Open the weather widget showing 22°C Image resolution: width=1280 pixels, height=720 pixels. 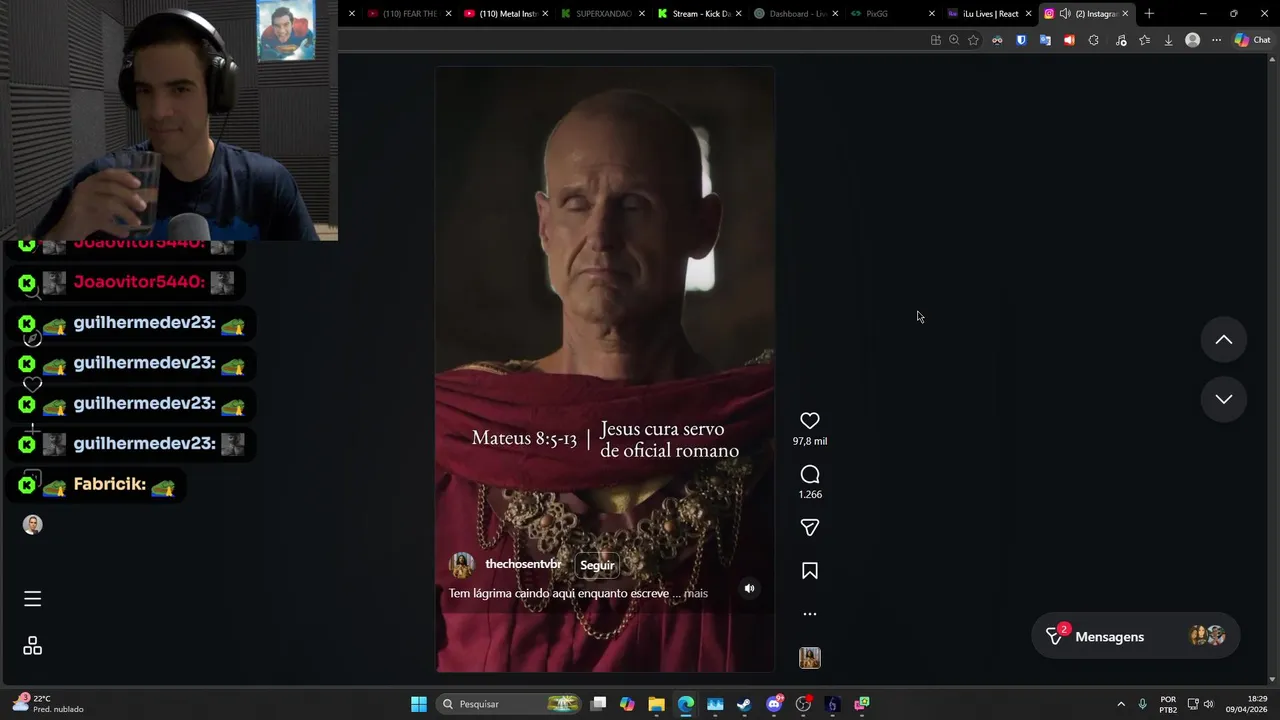click(x=48, y=704)
